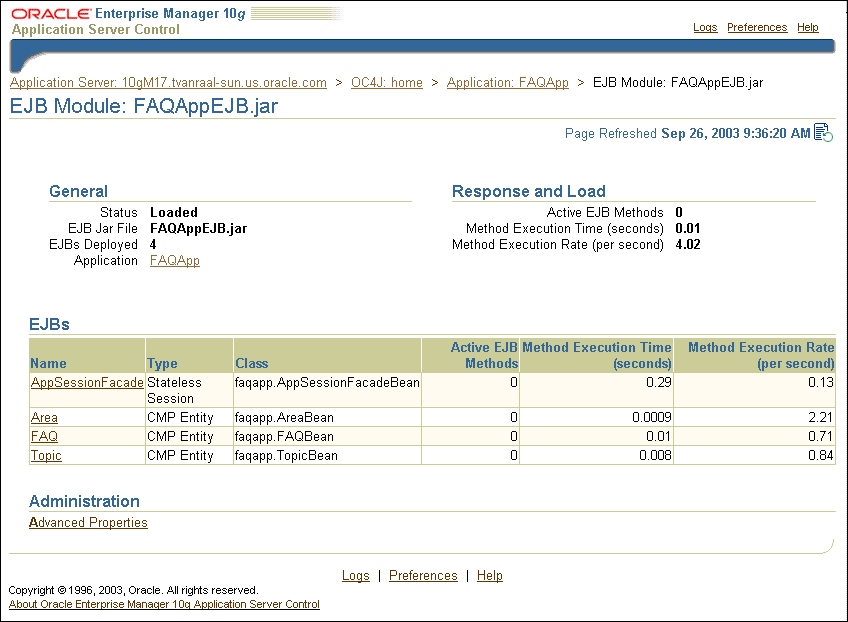Open AppSessionFacade EJB link
This screenshot has height=622, width=848.
tap(87, 382)
